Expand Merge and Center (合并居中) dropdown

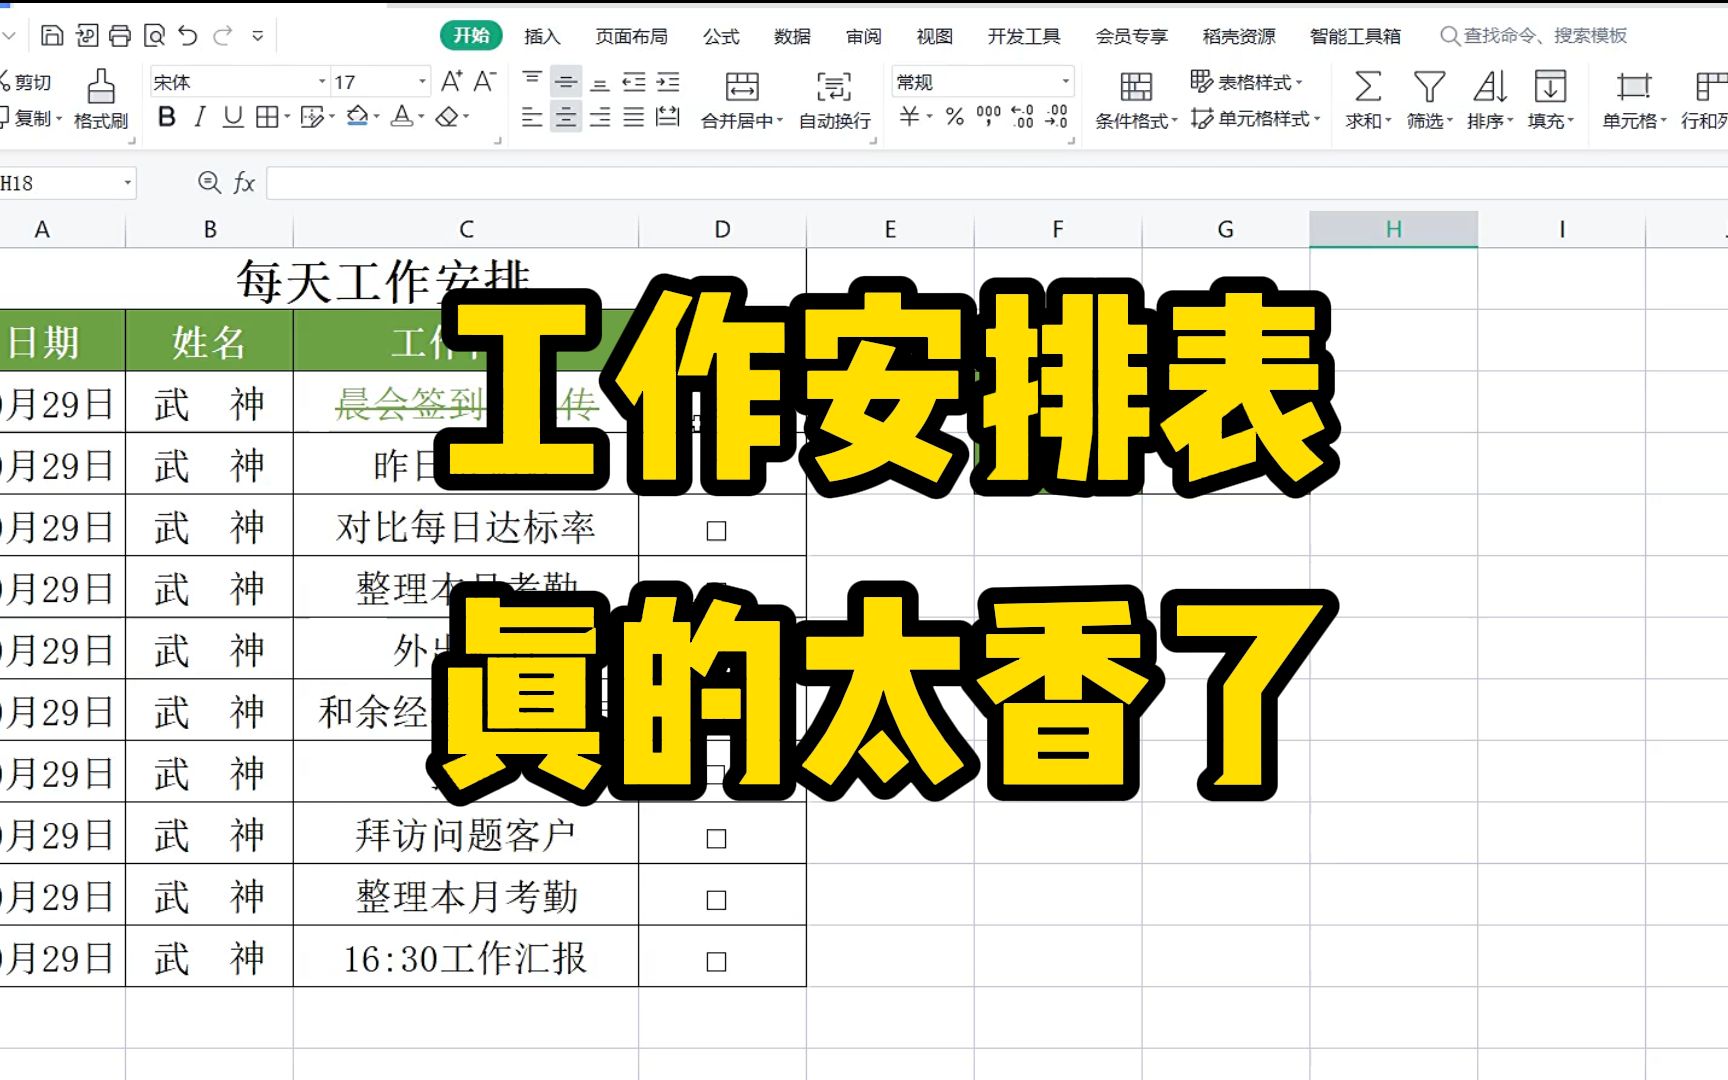coord(780,121)
